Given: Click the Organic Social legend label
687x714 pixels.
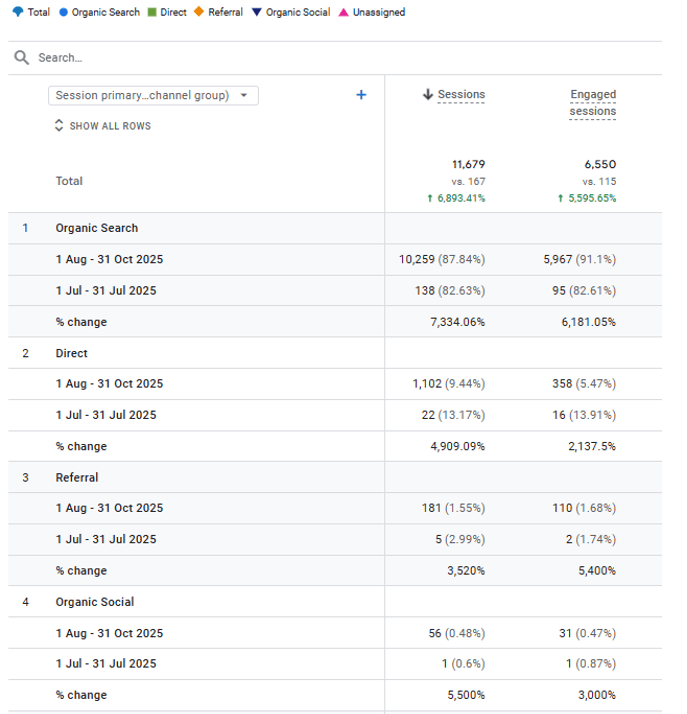Looking at the screenshot, I should pos(298,12).
